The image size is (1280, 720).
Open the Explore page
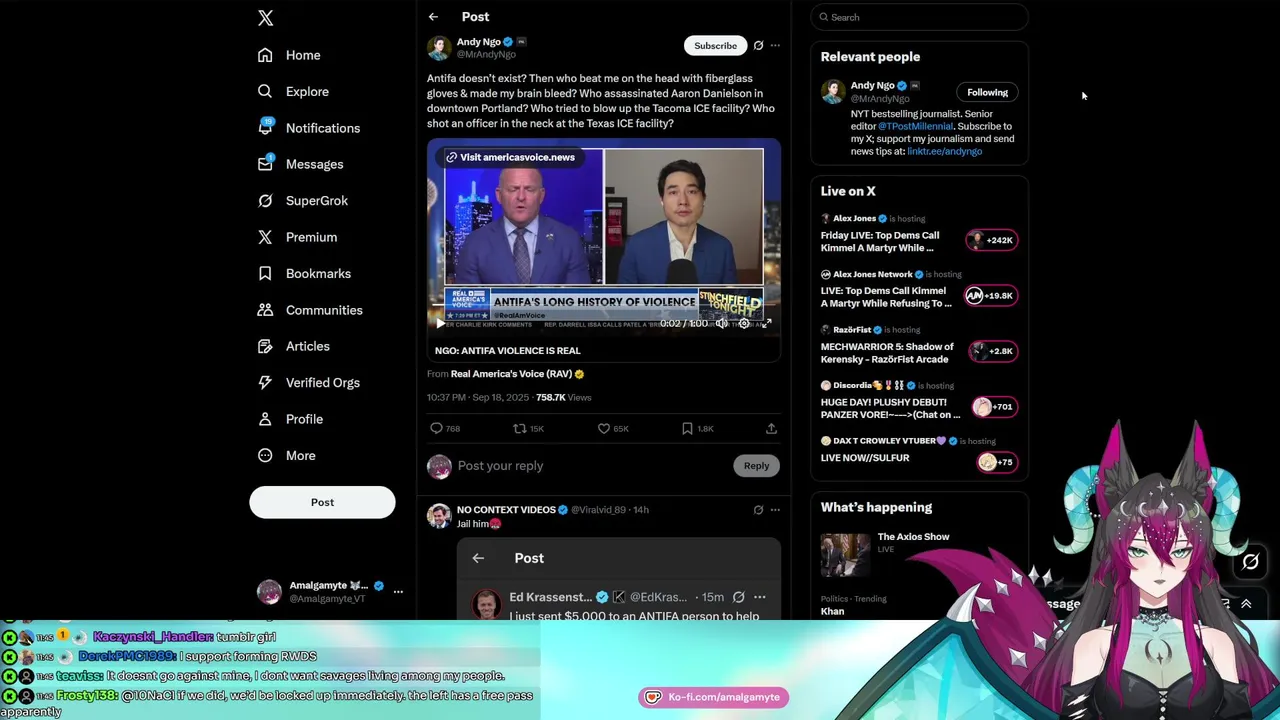pyautogui.click(x=293, y=91)
